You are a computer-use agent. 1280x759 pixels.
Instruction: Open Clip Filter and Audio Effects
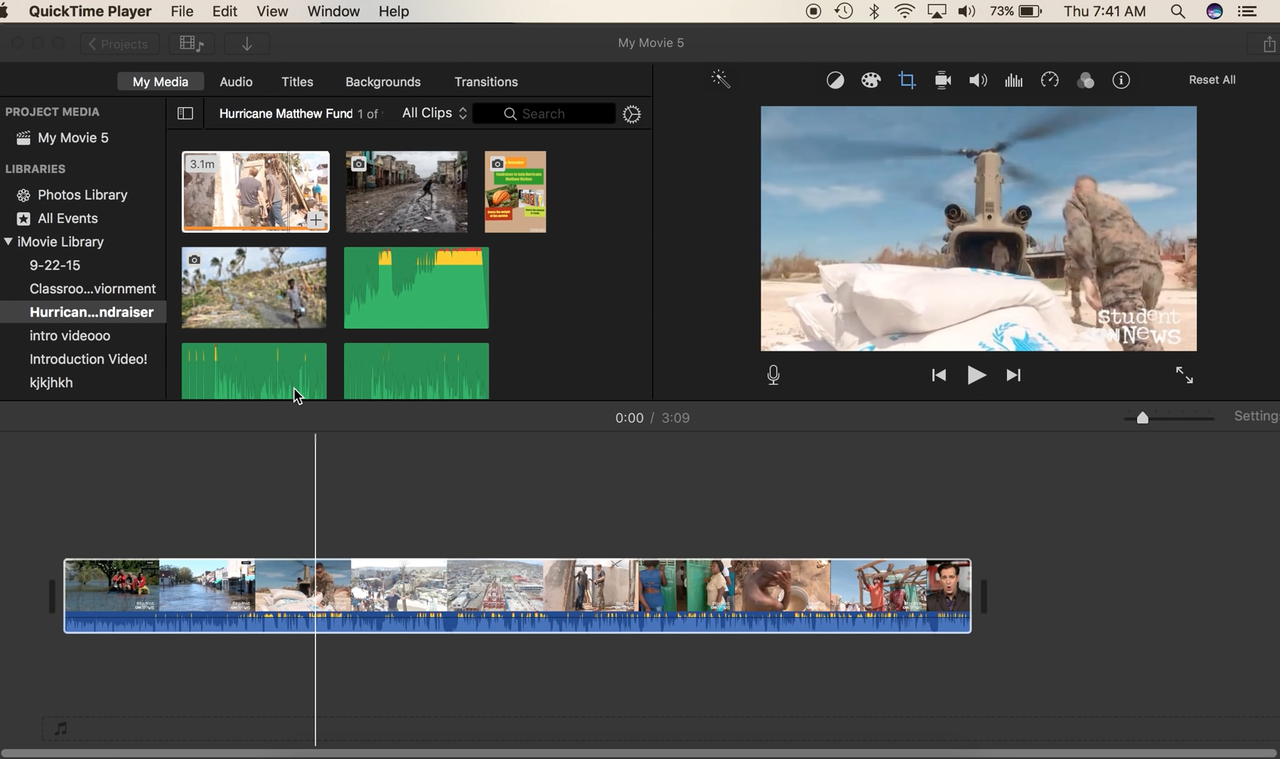tap(1086, 80)
